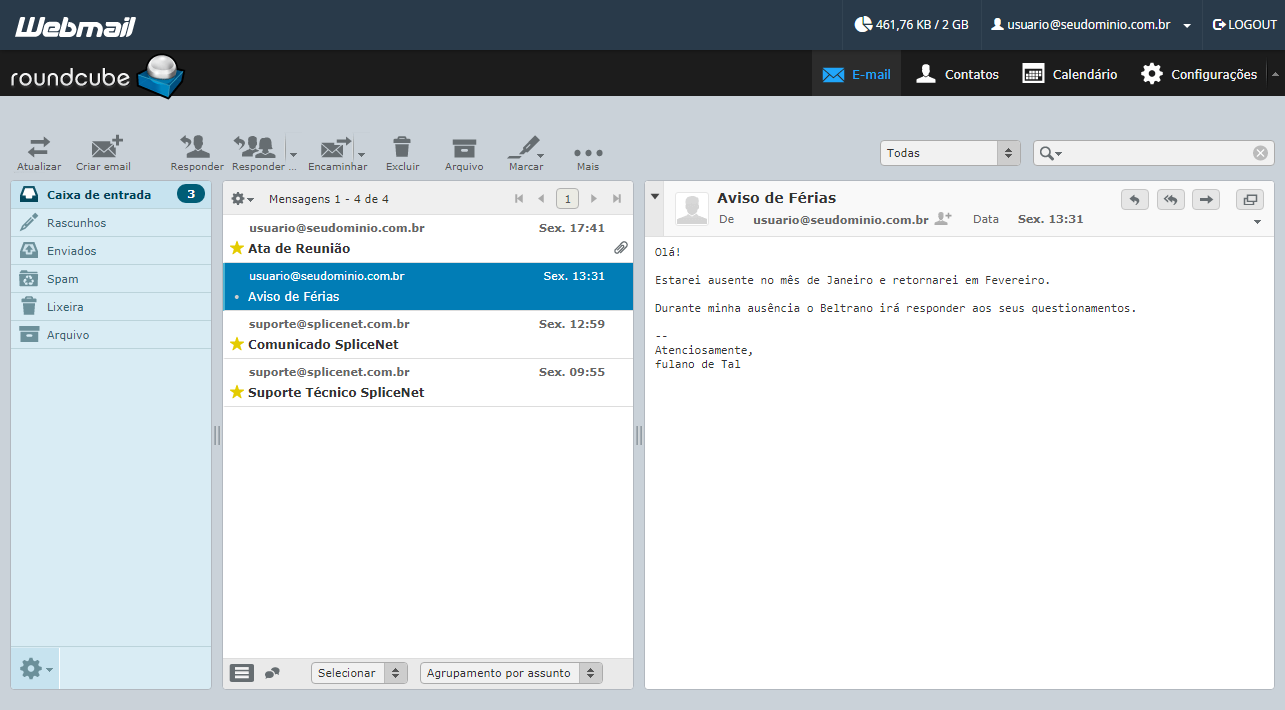Click the Excluir trash icon in toolbar
1285x710 pixels.
pyautogui.click(x=402, y=147)
